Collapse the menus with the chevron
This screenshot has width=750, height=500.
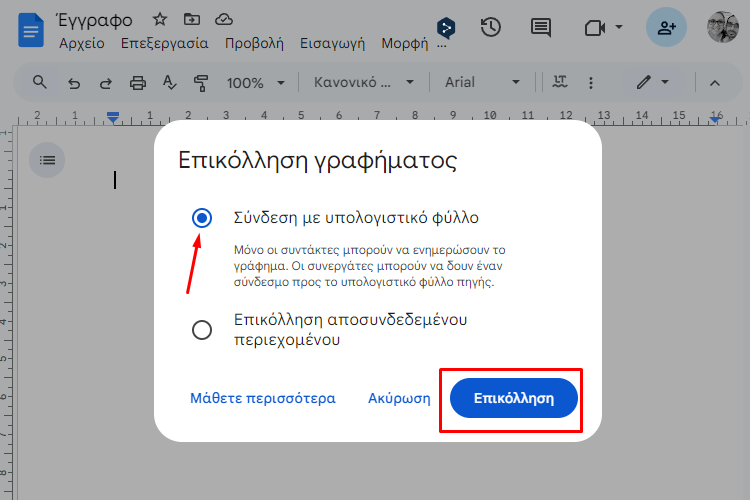point(715,83)
